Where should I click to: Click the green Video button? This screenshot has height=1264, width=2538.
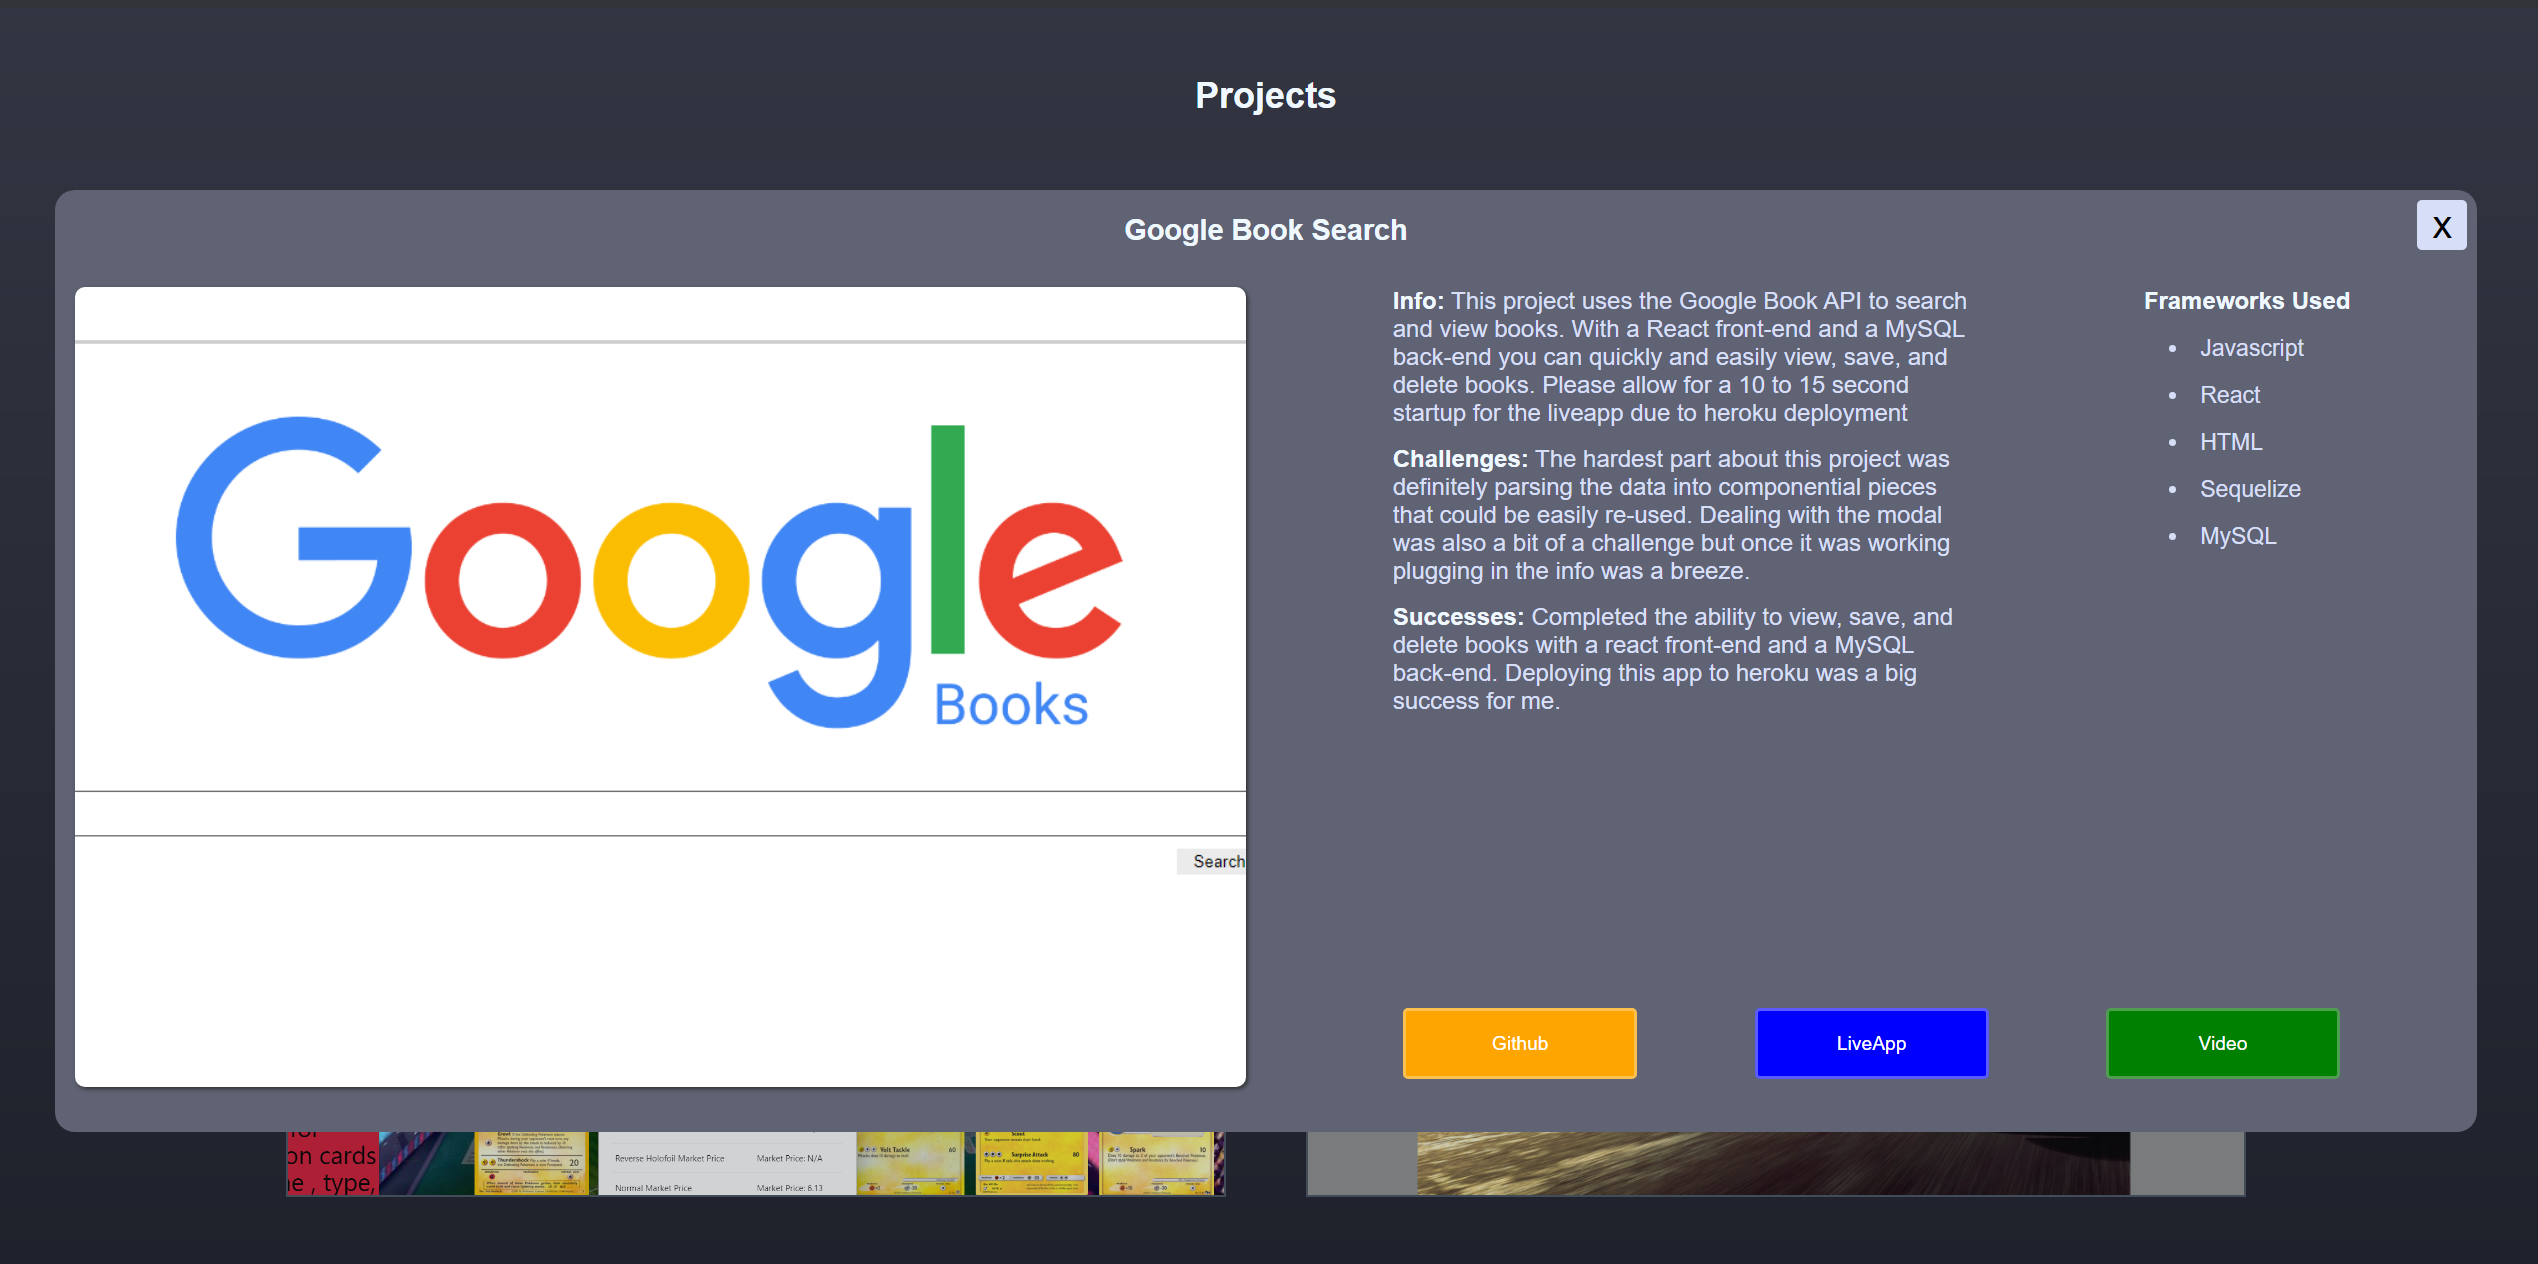click(2222, 1043)
